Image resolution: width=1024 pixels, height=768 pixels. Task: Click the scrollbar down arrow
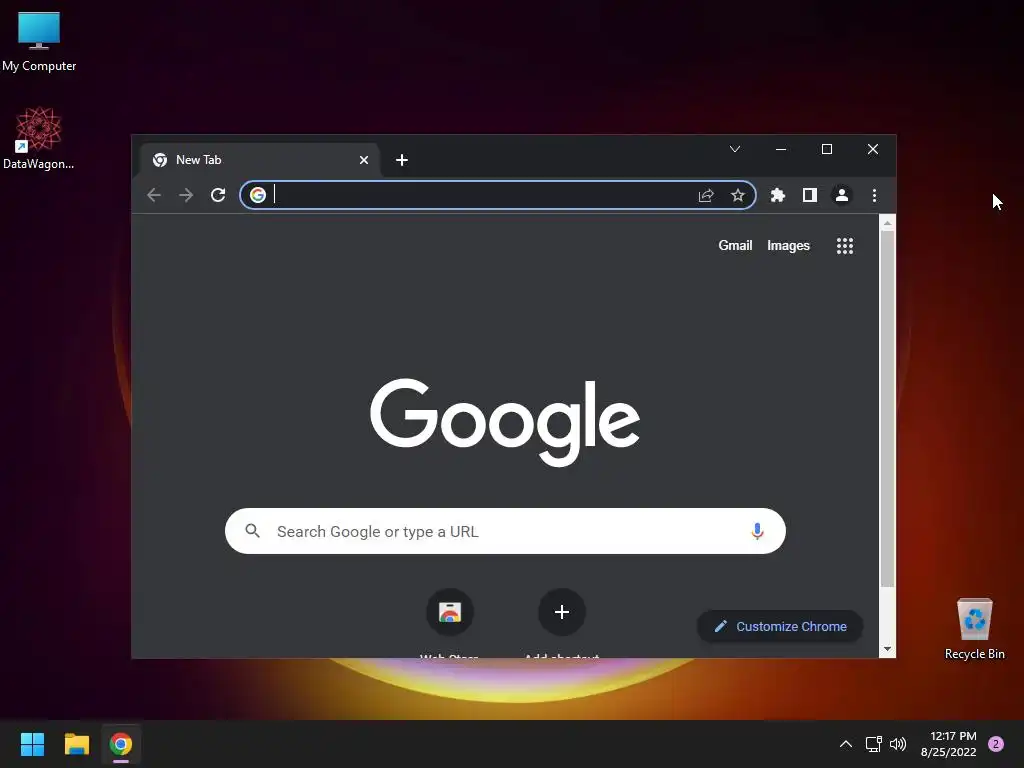(888, 649)
